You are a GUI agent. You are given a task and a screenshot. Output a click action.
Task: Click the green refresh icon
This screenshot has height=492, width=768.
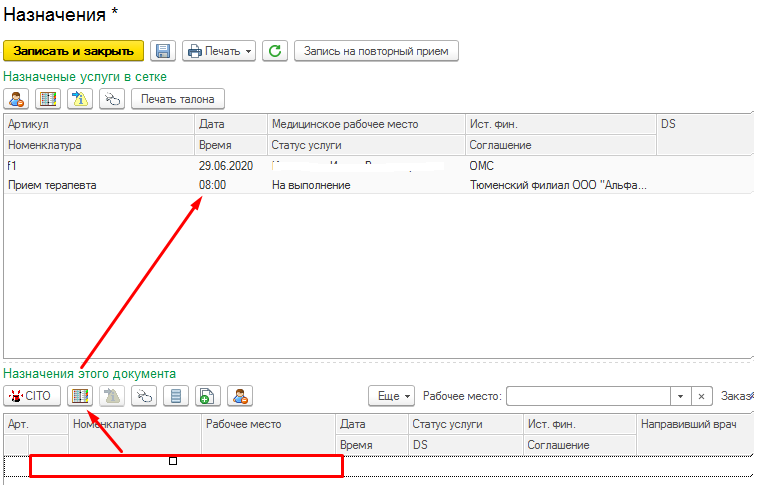click(x=275, y=51)
